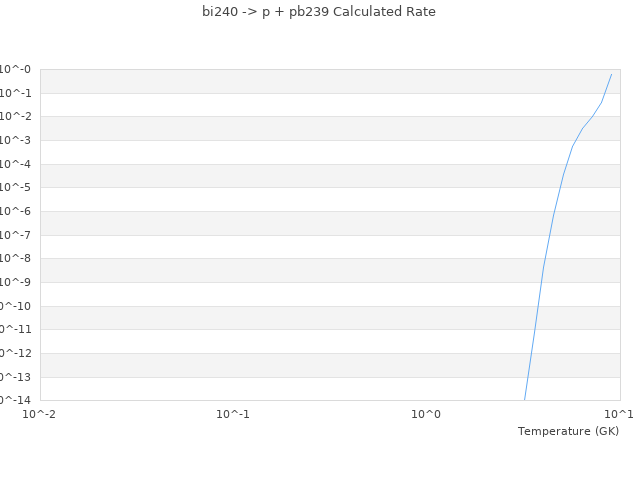Viewport: 640px width, 480px height.
Task: Click the 10^-8 y-axis tick label
Action: coord(16,259)
